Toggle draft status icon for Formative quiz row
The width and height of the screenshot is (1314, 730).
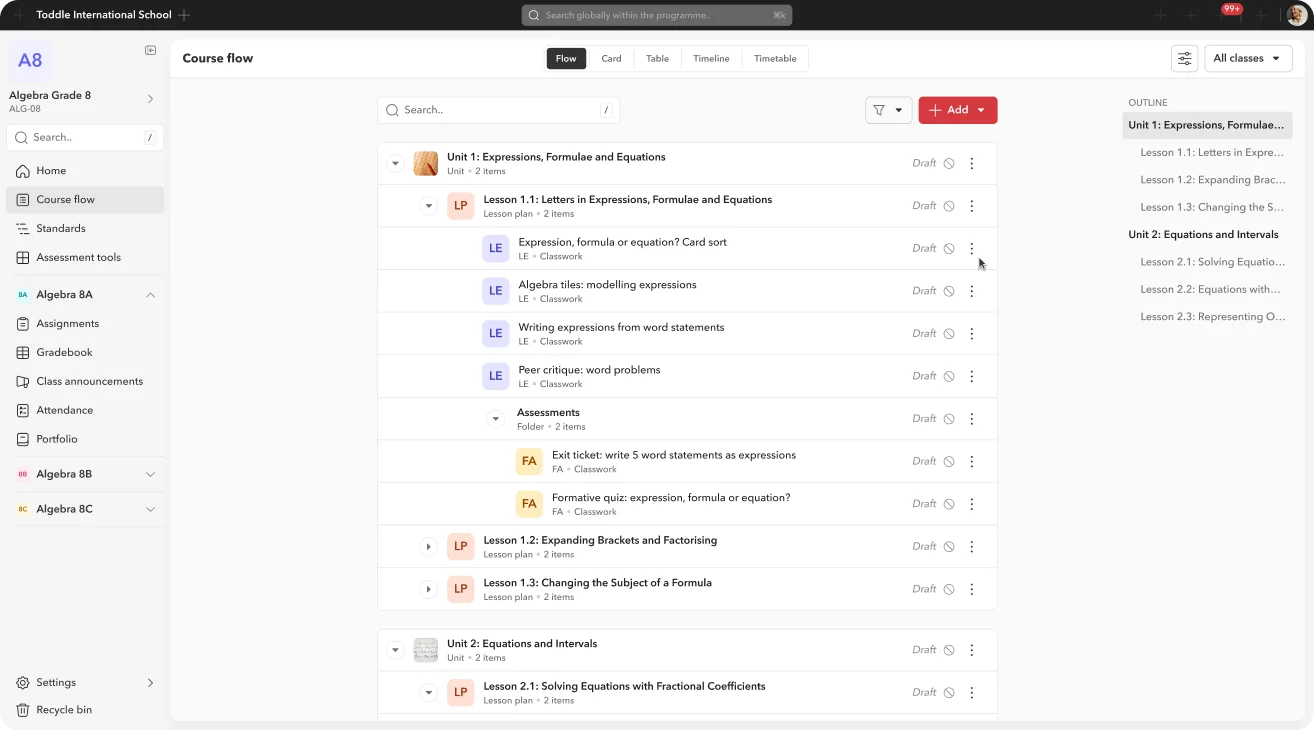click(x=949, y=504)
